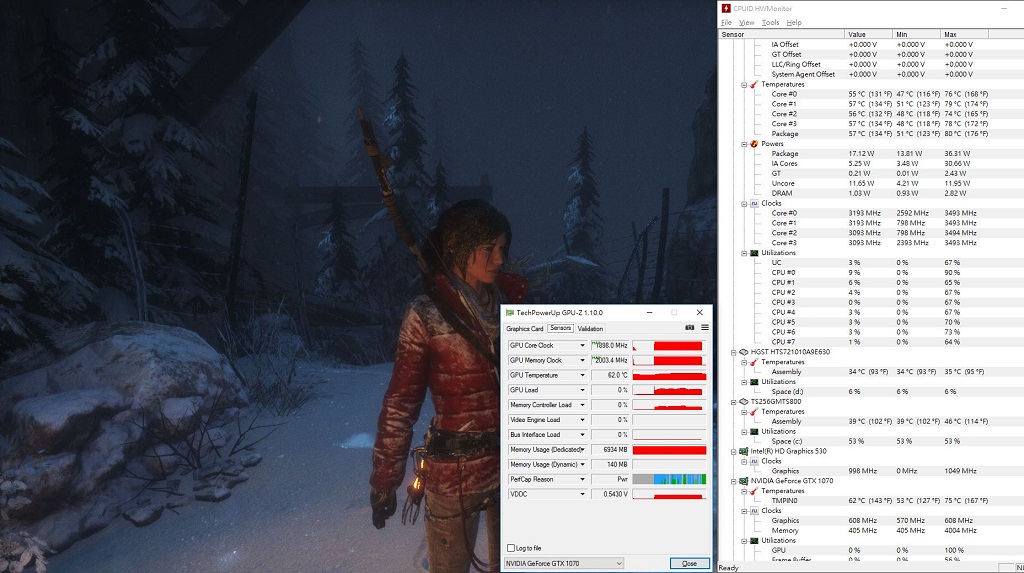Collapse the HGST HTS721010A9E630 node

(733, 352)
